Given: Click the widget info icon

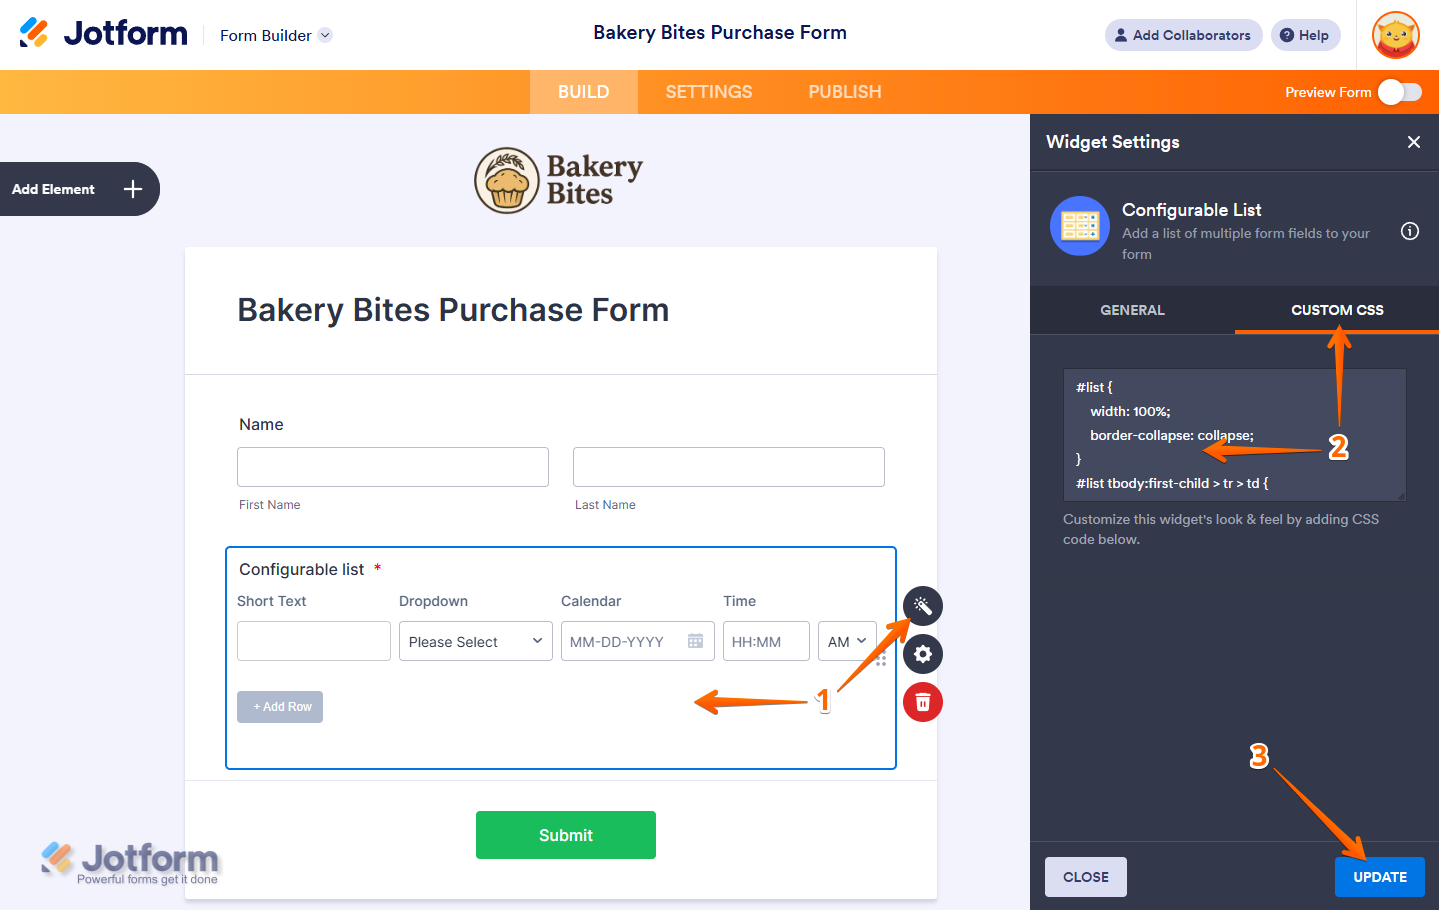Looking at the screenshot, I should [1410, 232].
